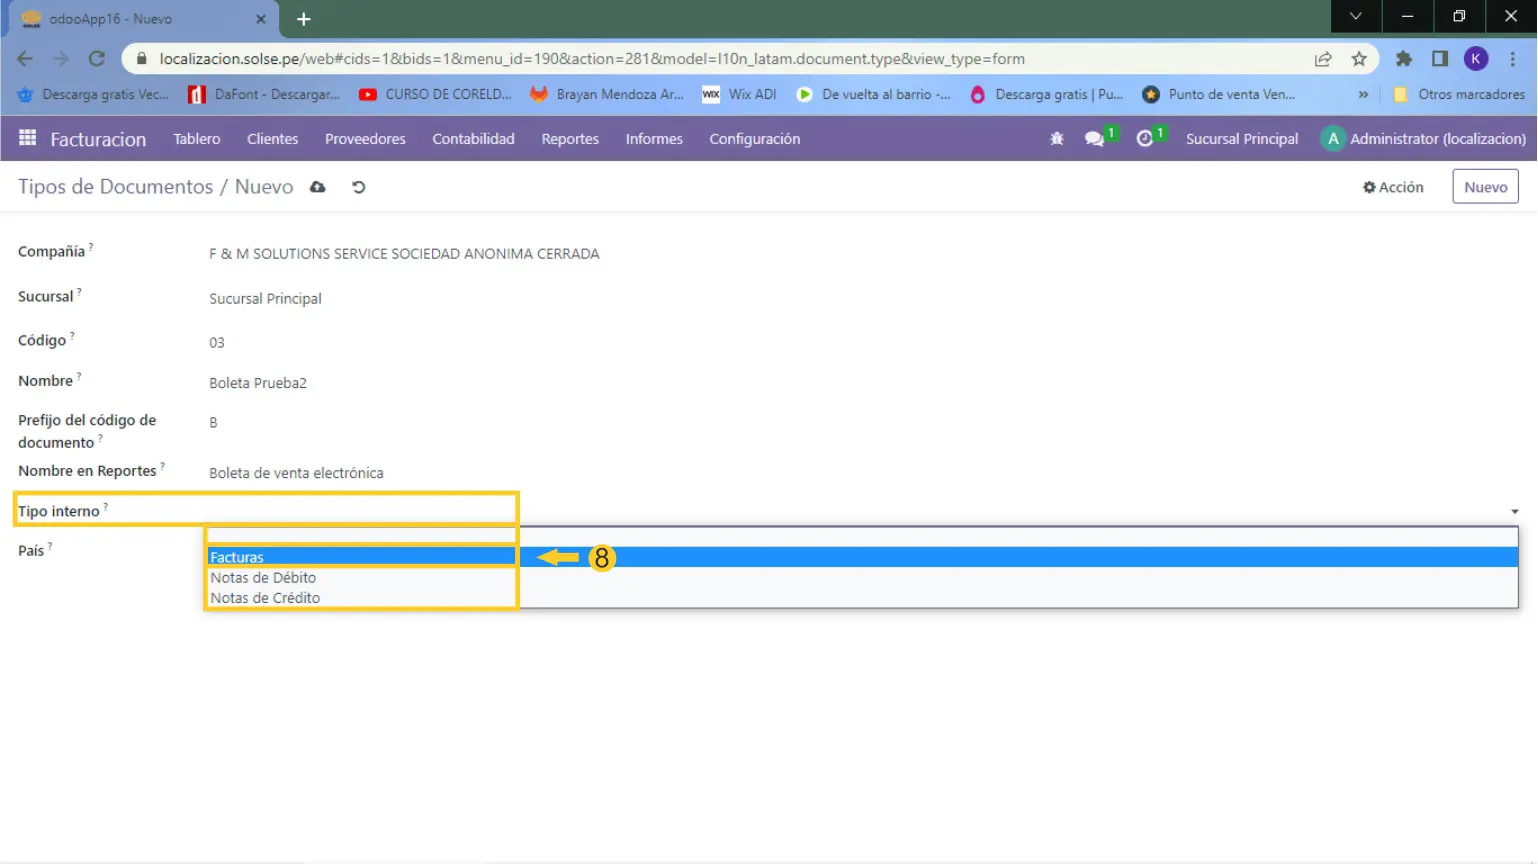Click the Tipo interno help question mark
This screenshot has width=1538, height=864.
[x=105, y=507]
